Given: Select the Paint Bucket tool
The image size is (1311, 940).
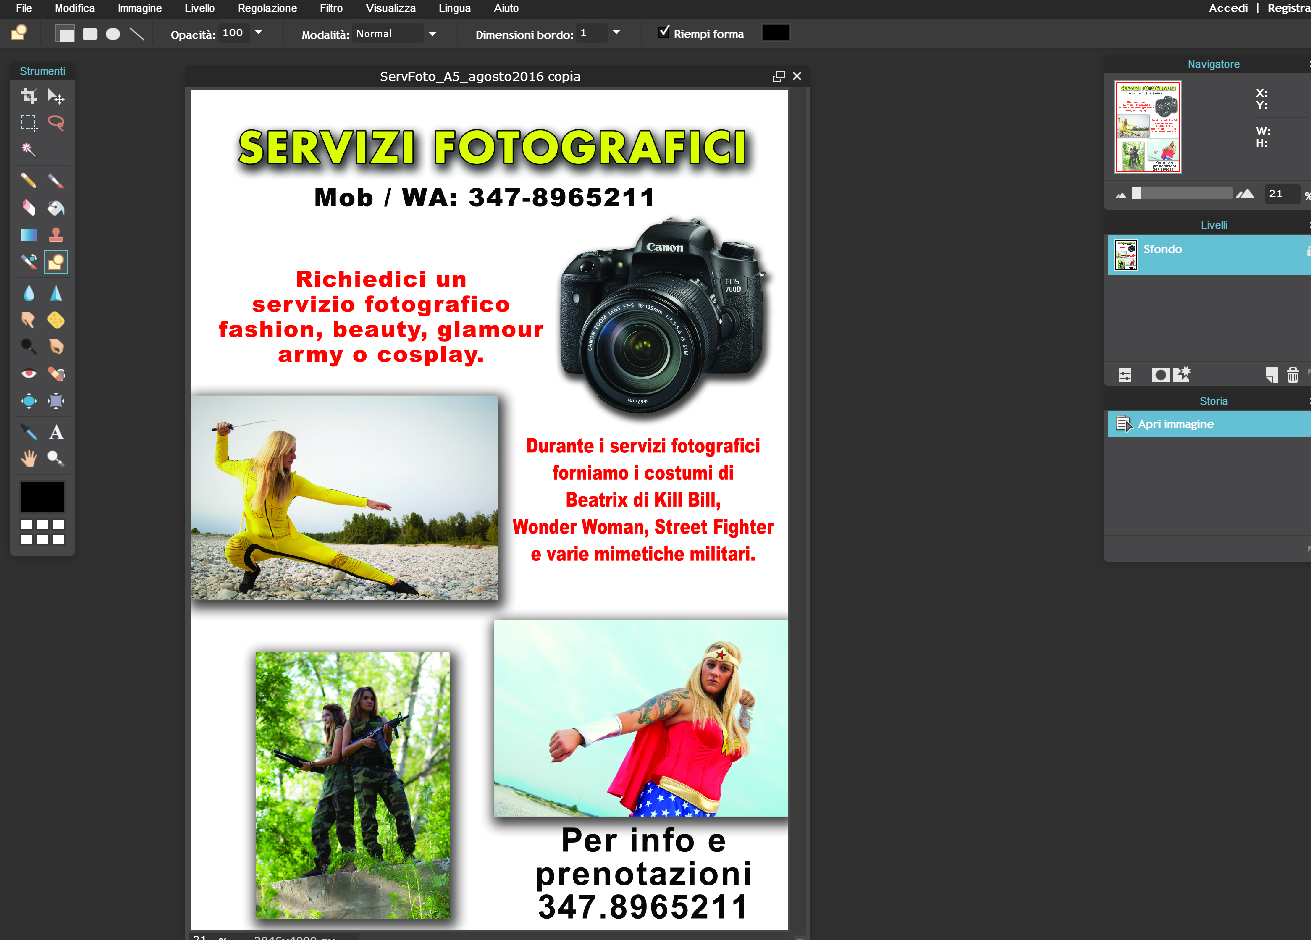Looking at the screenshot, I should click(x=56, y=208).
